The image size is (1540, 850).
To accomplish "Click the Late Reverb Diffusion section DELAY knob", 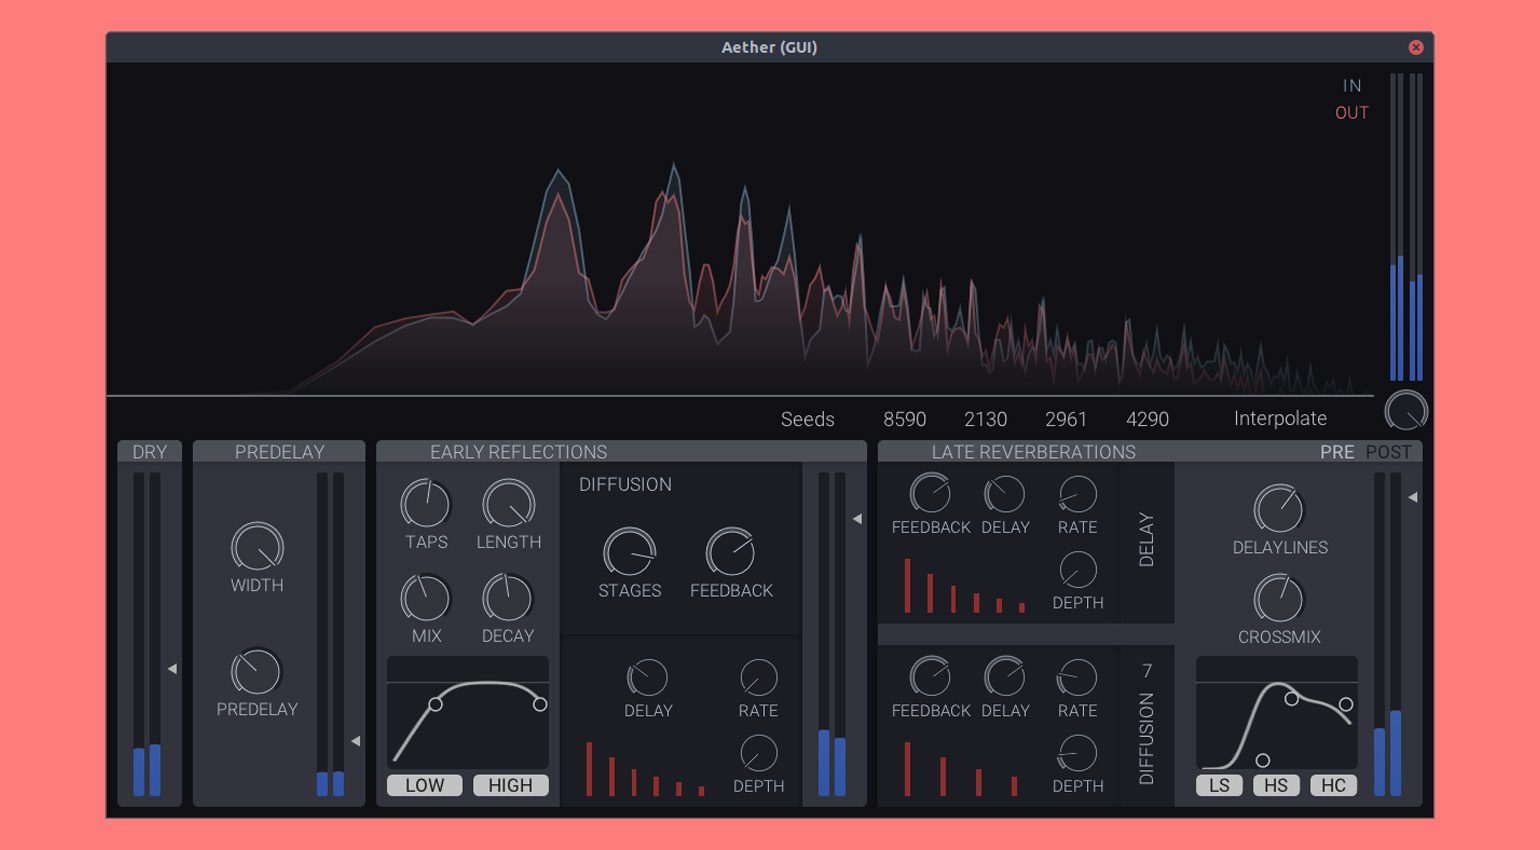I will click(1005, 677).
